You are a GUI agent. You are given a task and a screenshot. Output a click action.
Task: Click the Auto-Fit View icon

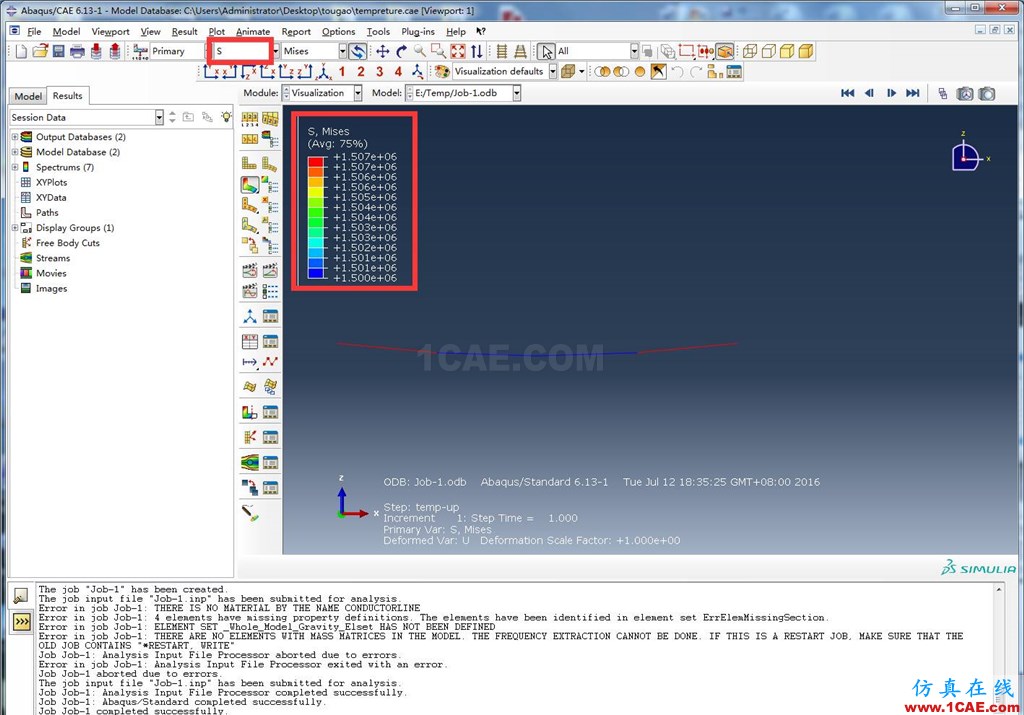458,51
